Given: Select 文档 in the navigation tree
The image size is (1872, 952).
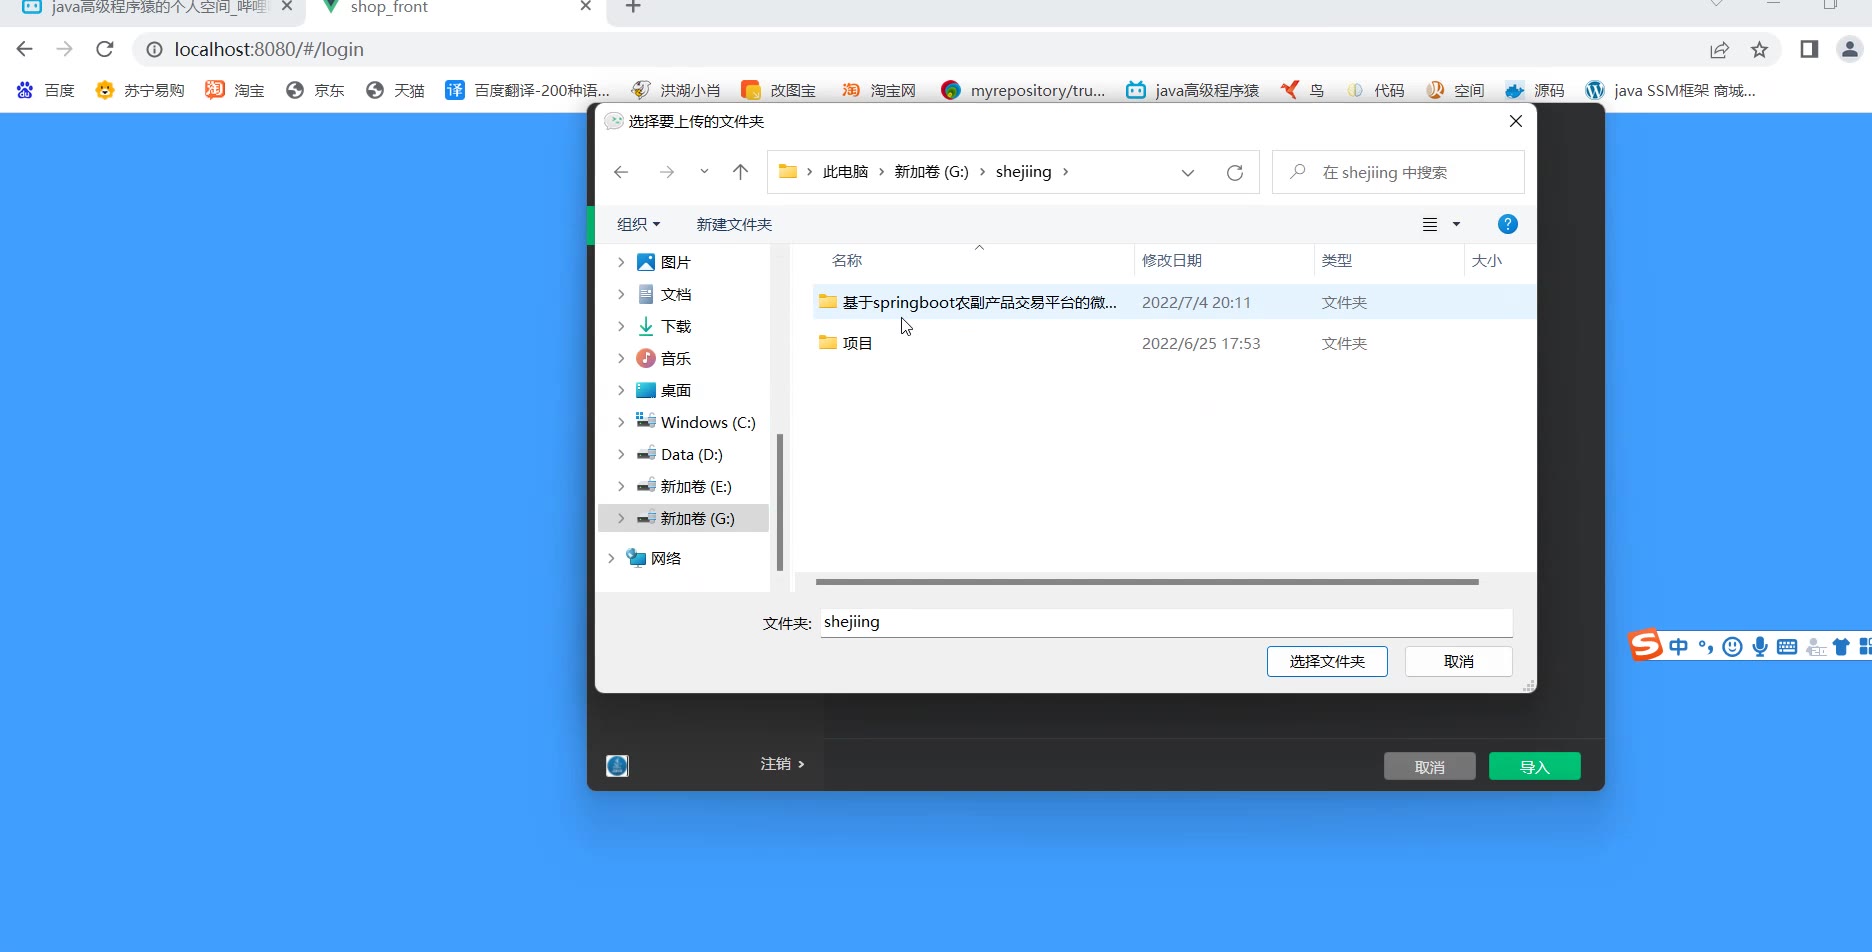Looking at the screenshot, I should [676, 294].
